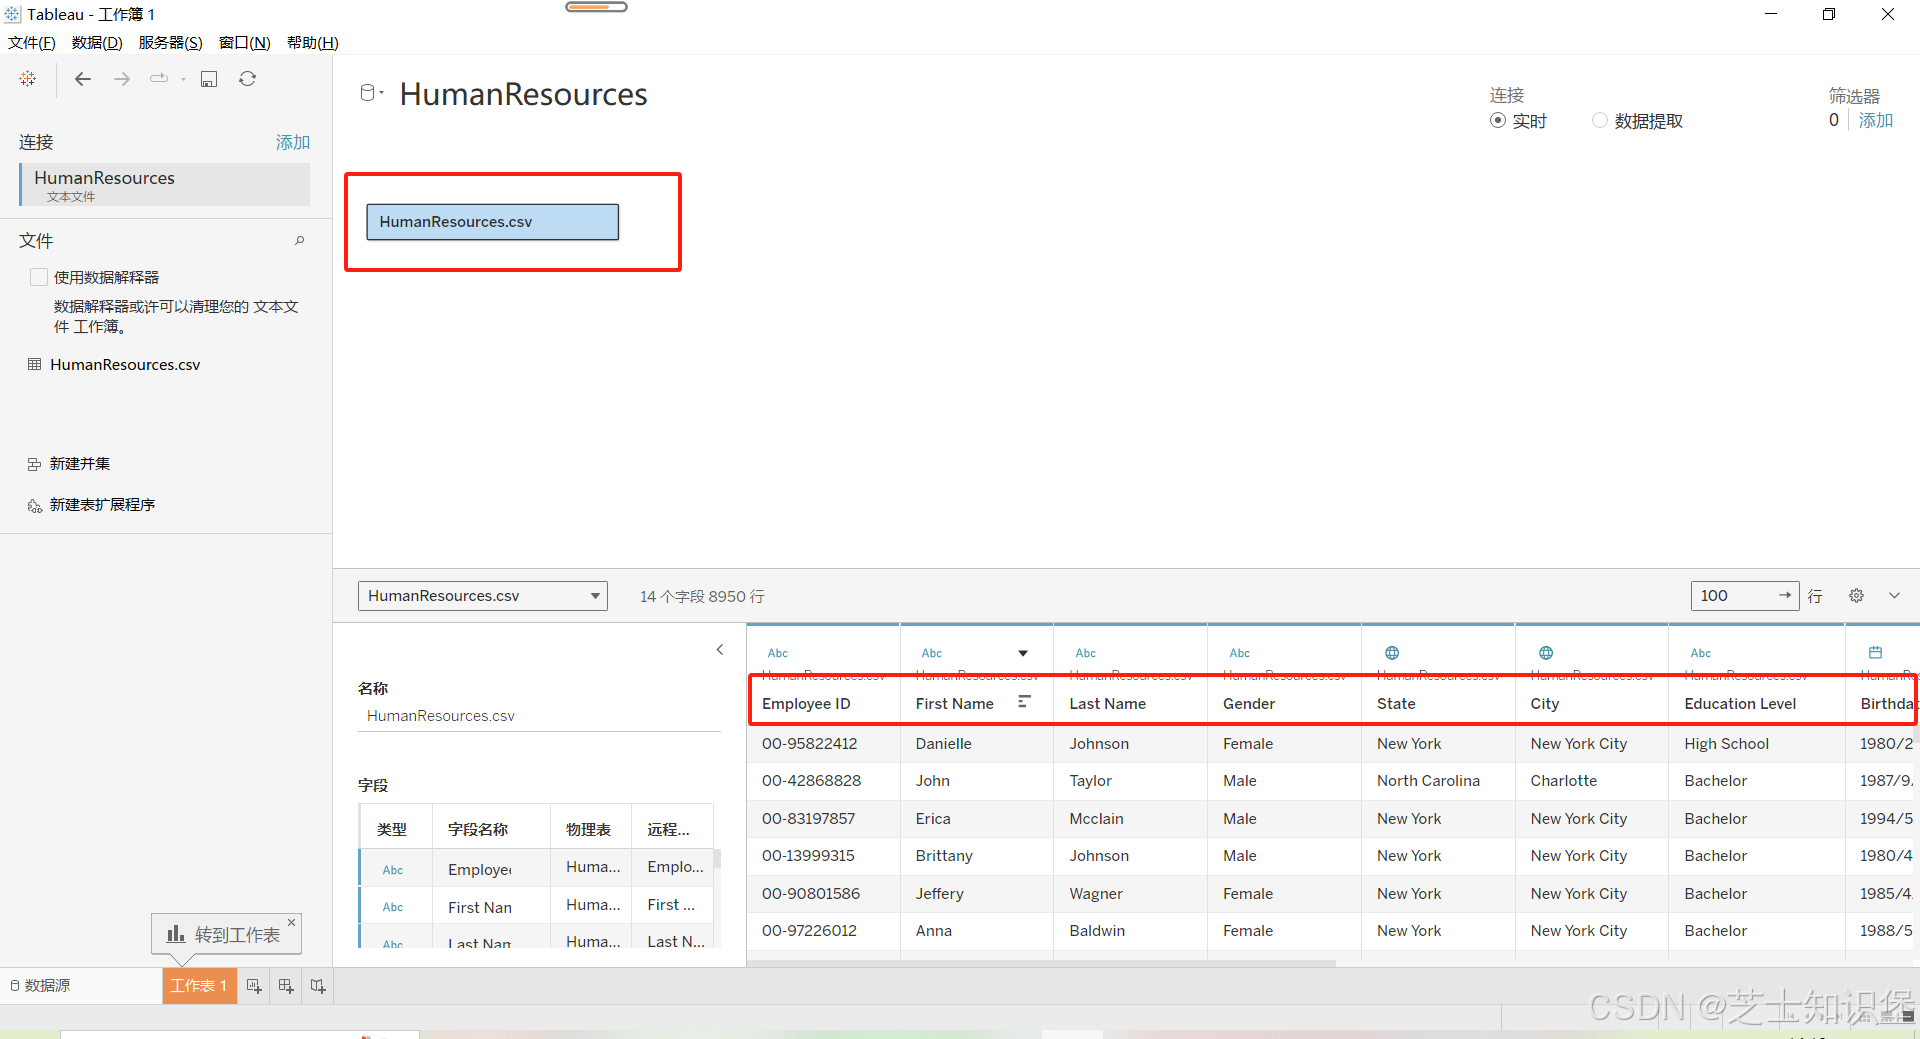Refresh the data source
This screenshot has height=1039, width=1920.
click(x=248, y=79)
